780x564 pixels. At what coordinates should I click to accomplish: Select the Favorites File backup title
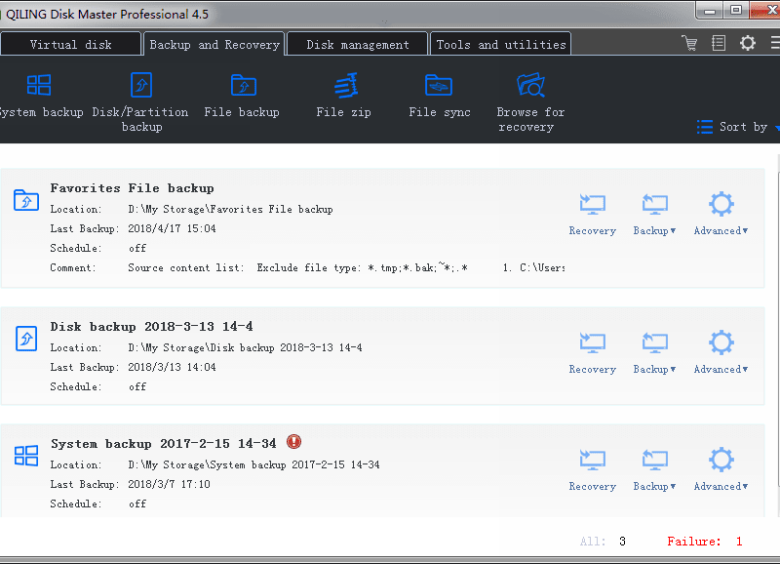pyautogui.click(x=132, y=188)
